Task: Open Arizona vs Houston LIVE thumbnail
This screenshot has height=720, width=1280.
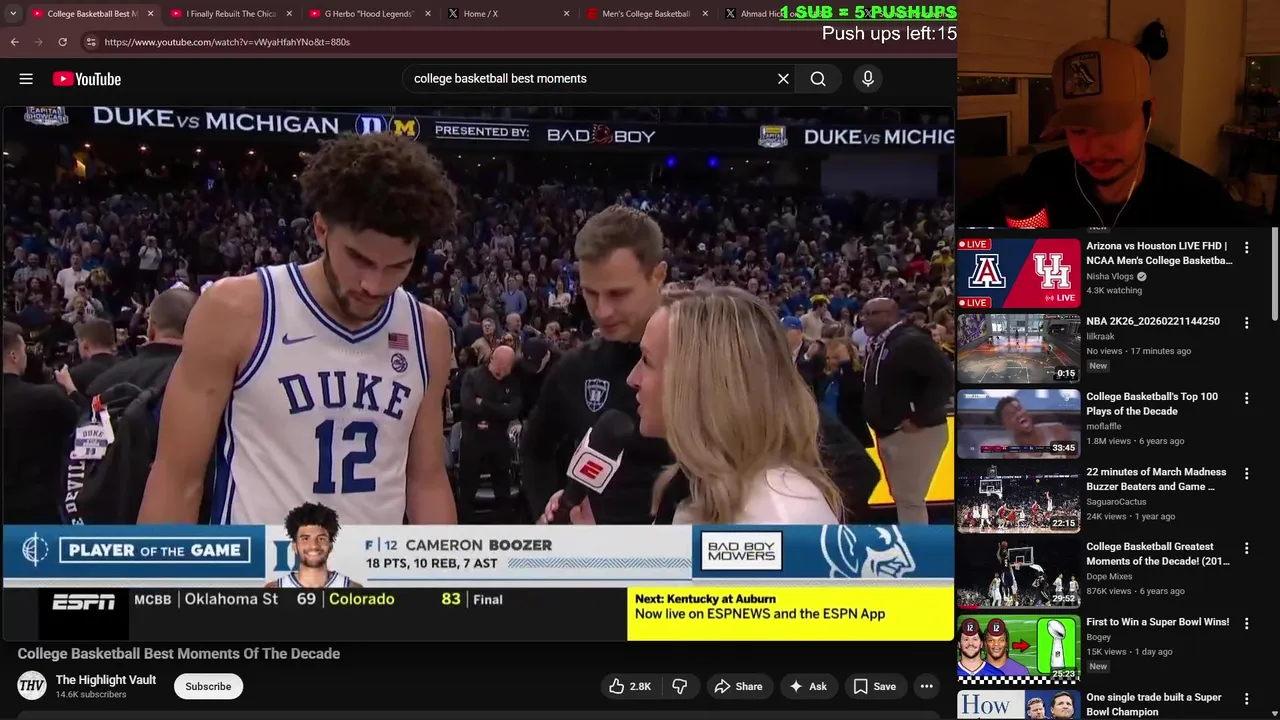Action: click(x=1019, y=273)
